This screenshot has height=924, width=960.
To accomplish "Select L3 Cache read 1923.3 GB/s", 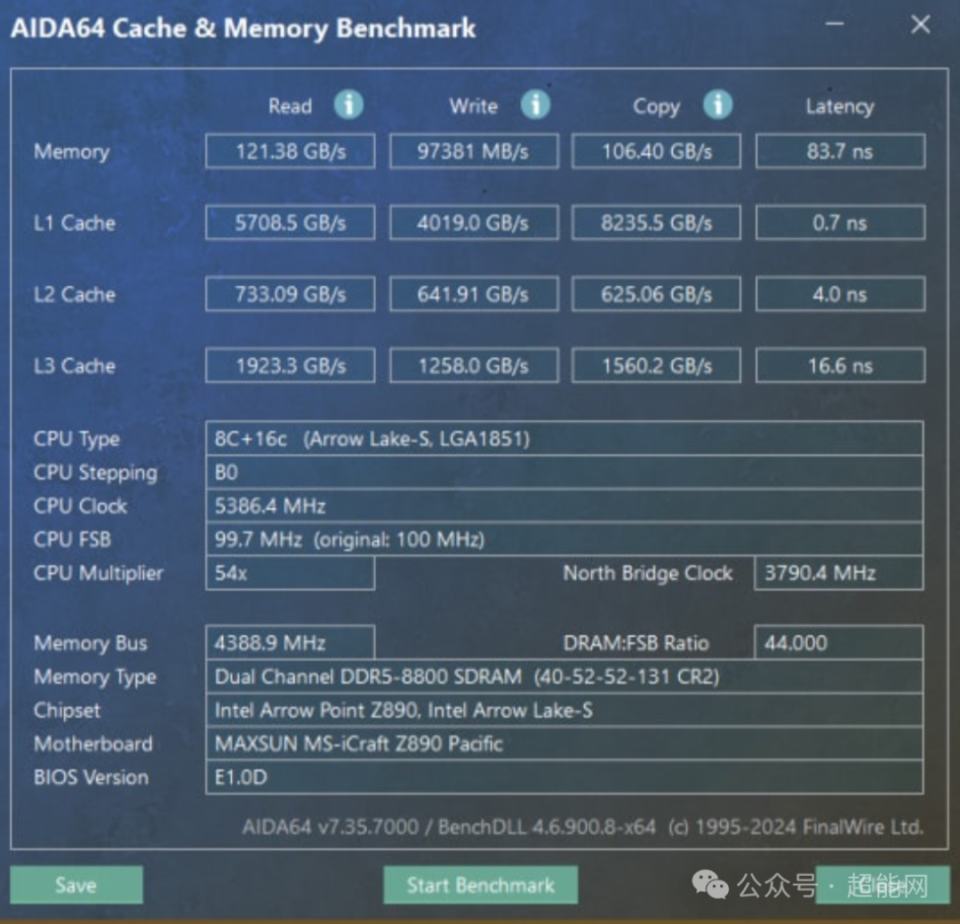I will coord(290,366).
